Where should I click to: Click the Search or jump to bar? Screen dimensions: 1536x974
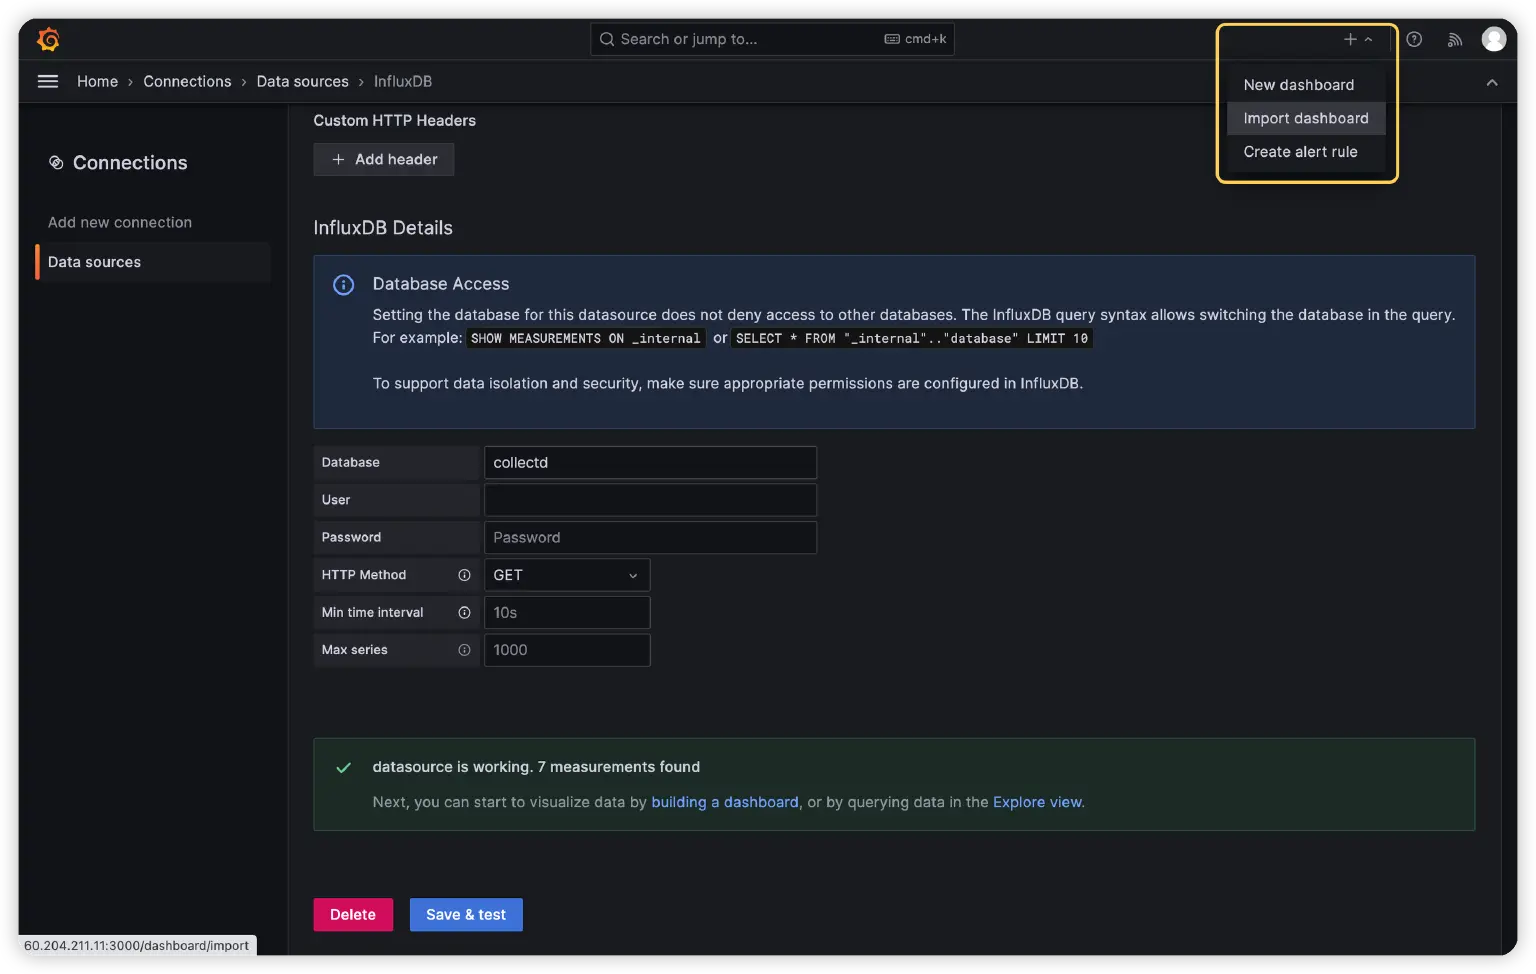770,39
